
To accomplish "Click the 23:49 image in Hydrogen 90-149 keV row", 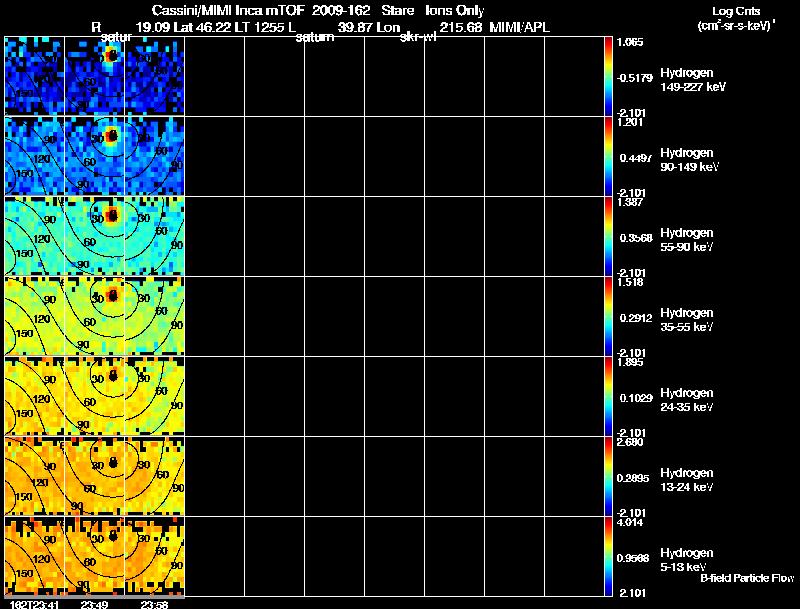I will tap(94, 156).
